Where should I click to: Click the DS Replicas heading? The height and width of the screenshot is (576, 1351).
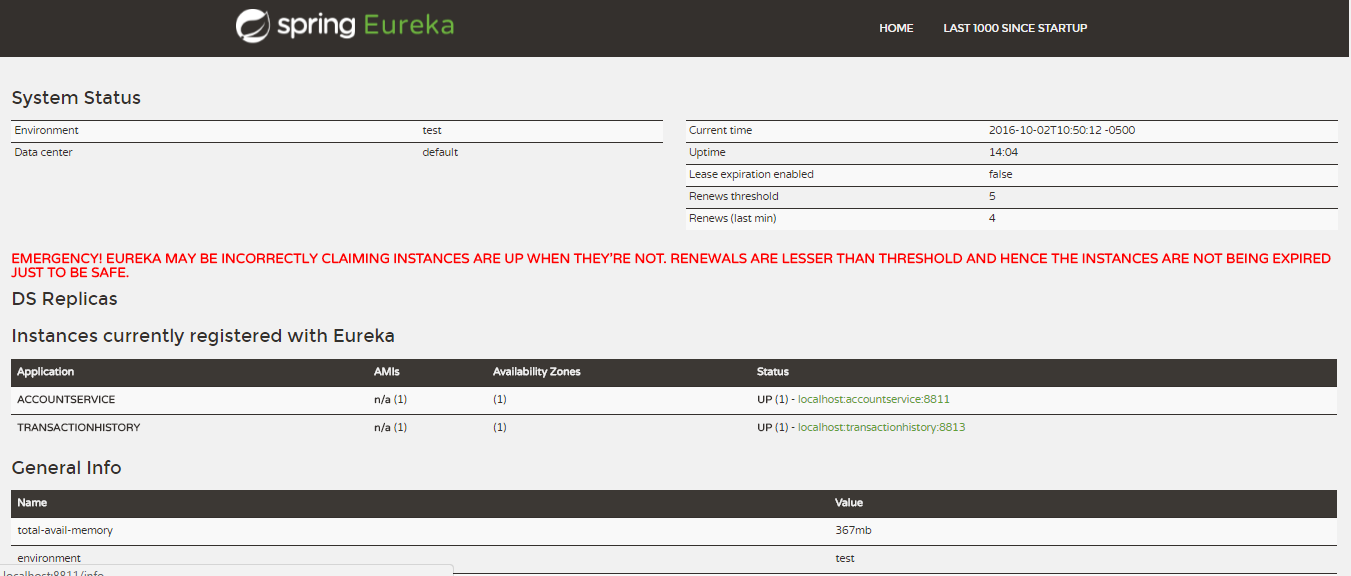tap(64, 299)
